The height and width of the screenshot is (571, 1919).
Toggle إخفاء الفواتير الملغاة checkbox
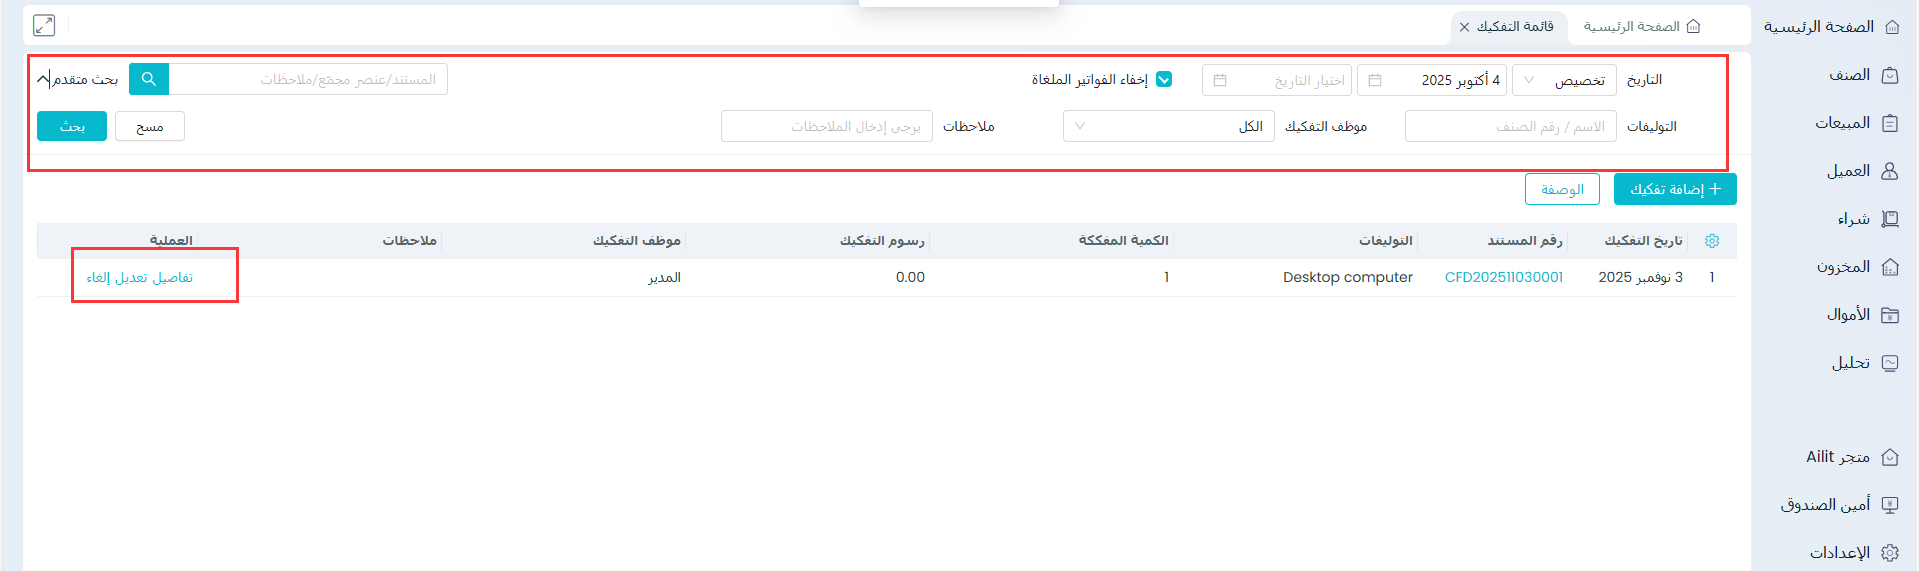coord(1164,80)
